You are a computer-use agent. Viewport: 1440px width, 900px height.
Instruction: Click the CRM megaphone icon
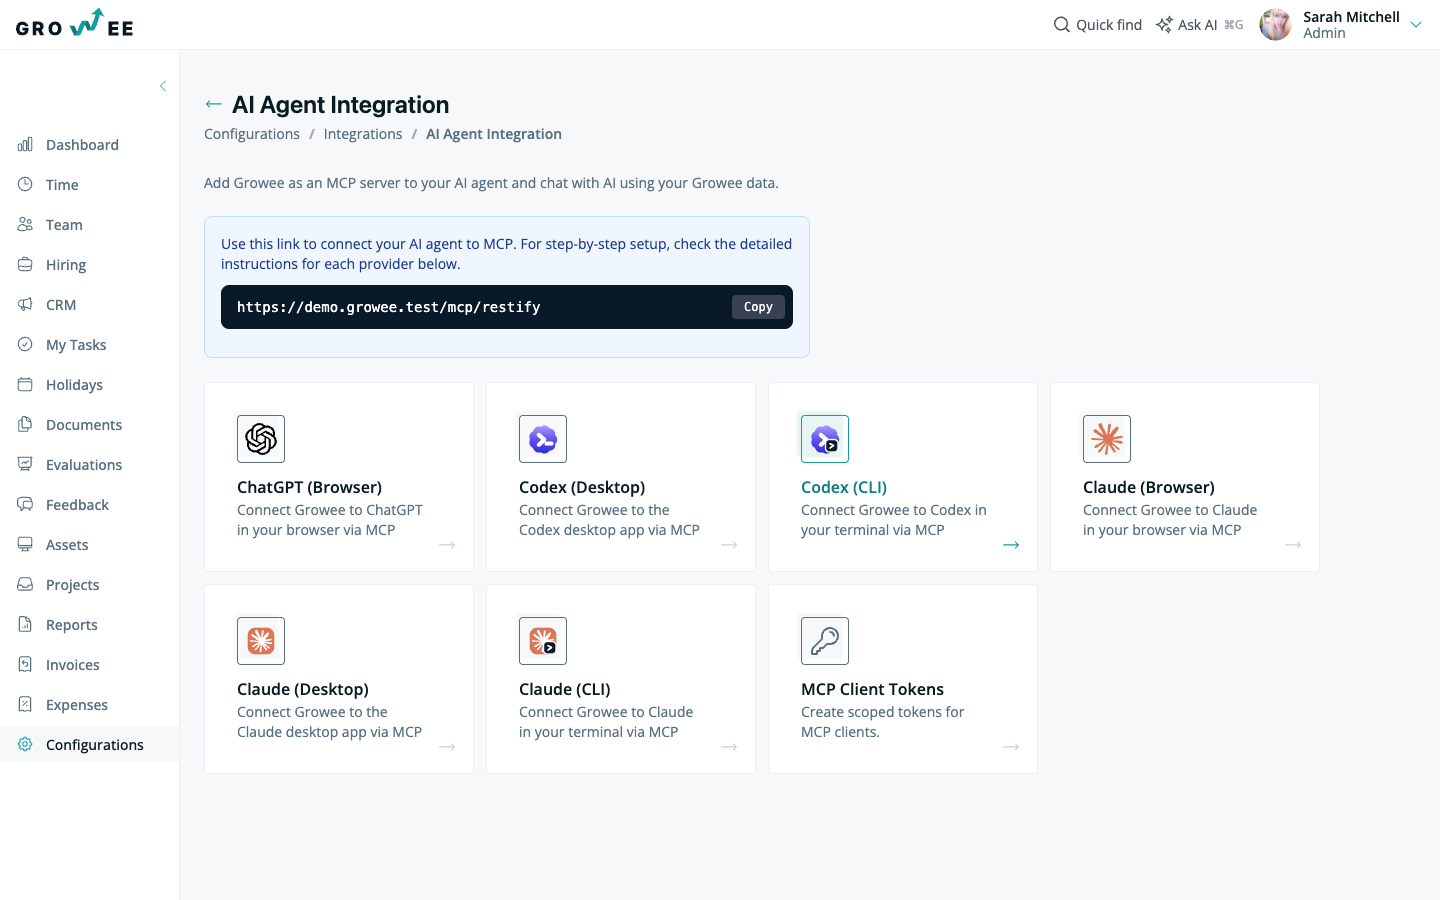(x=25, y=305)
